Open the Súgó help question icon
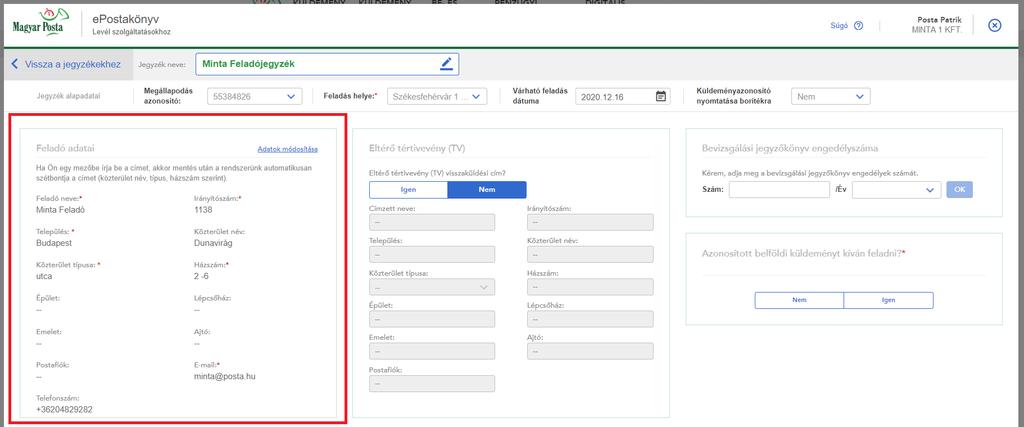 (x=858, y=26)
